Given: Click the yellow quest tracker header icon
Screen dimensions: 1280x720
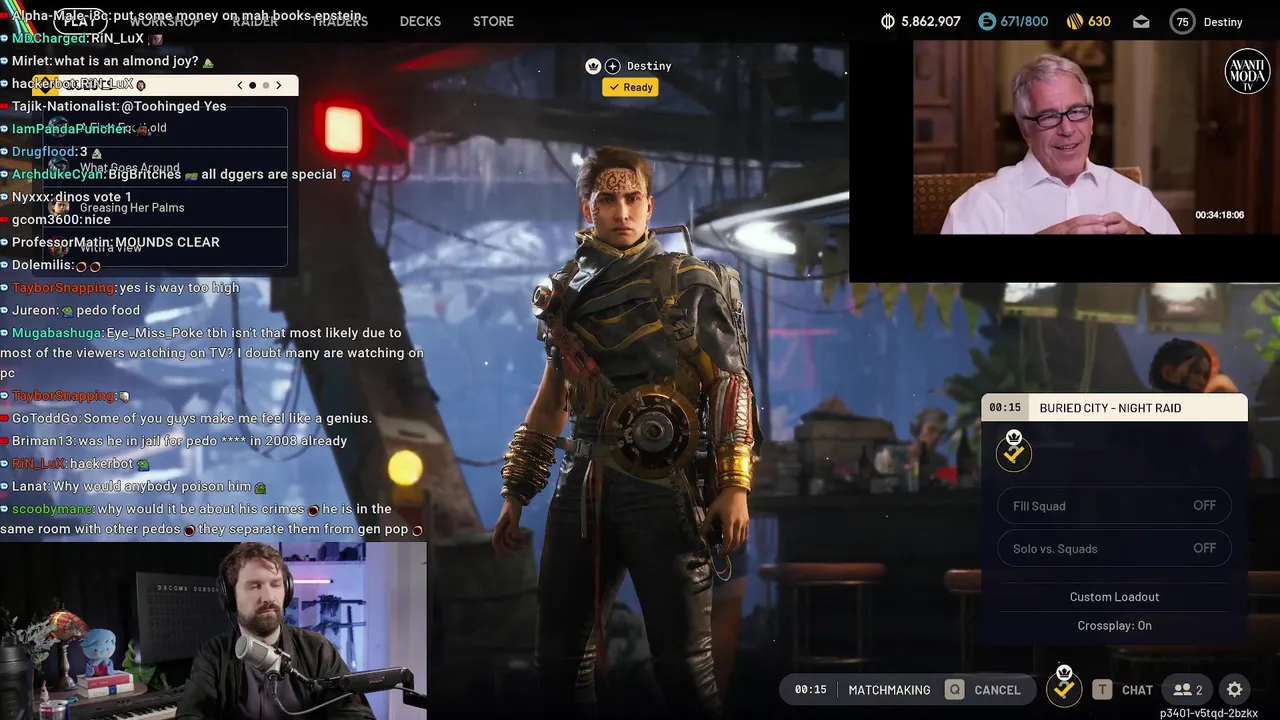Looking at the screenshot, I should click(x=44, y=84).
